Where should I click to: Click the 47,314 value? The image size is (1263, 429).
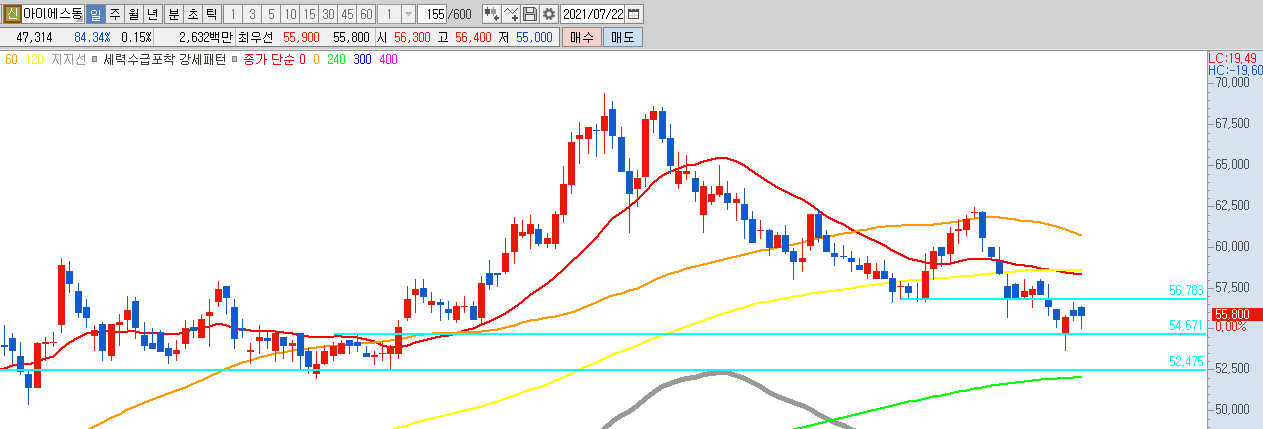point(34,37)
